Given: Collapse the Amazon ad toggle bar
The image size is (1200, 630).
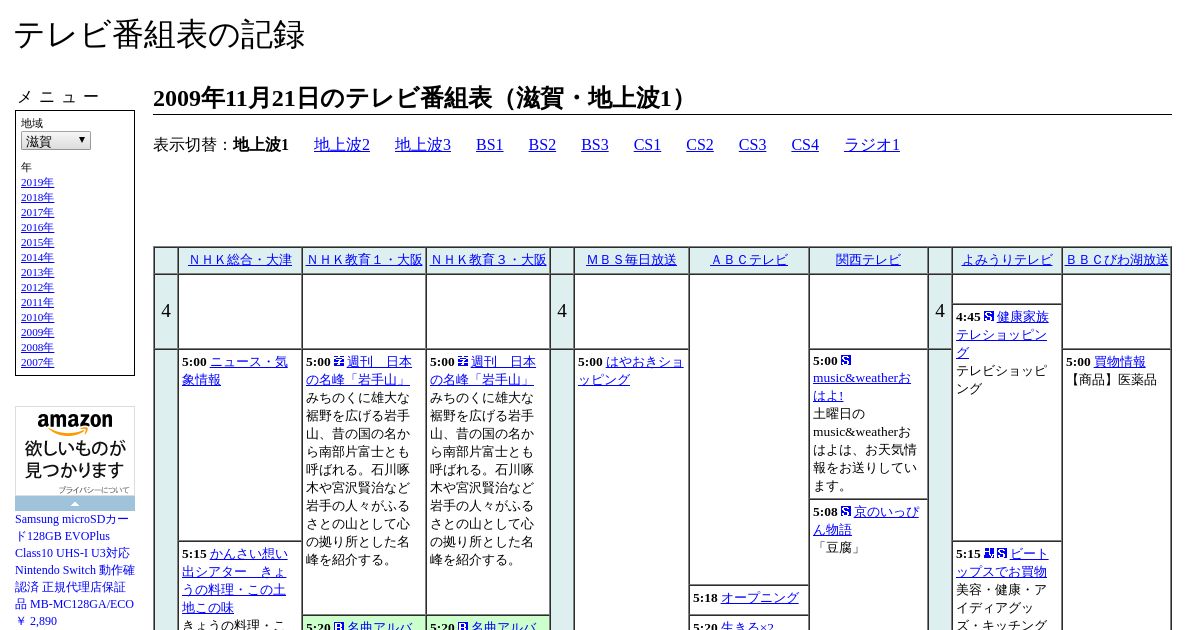Looking at the screenshot, I should (x=75, y=504).
